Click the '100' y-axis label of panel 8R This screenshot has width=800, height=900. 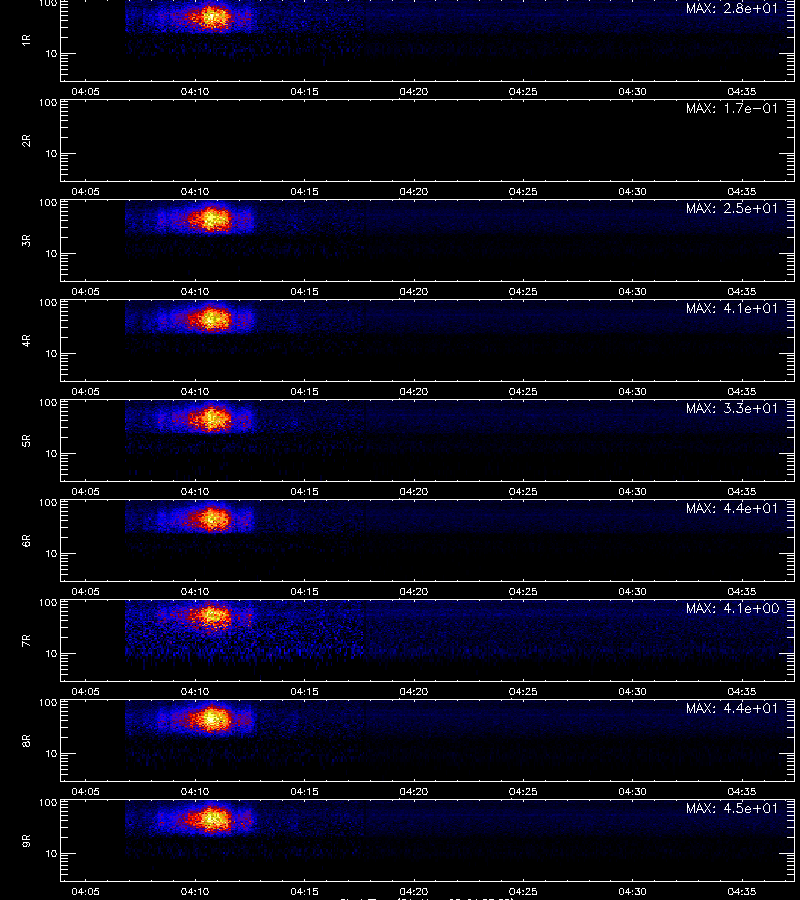pyautogui.click(x=48, y=703)
